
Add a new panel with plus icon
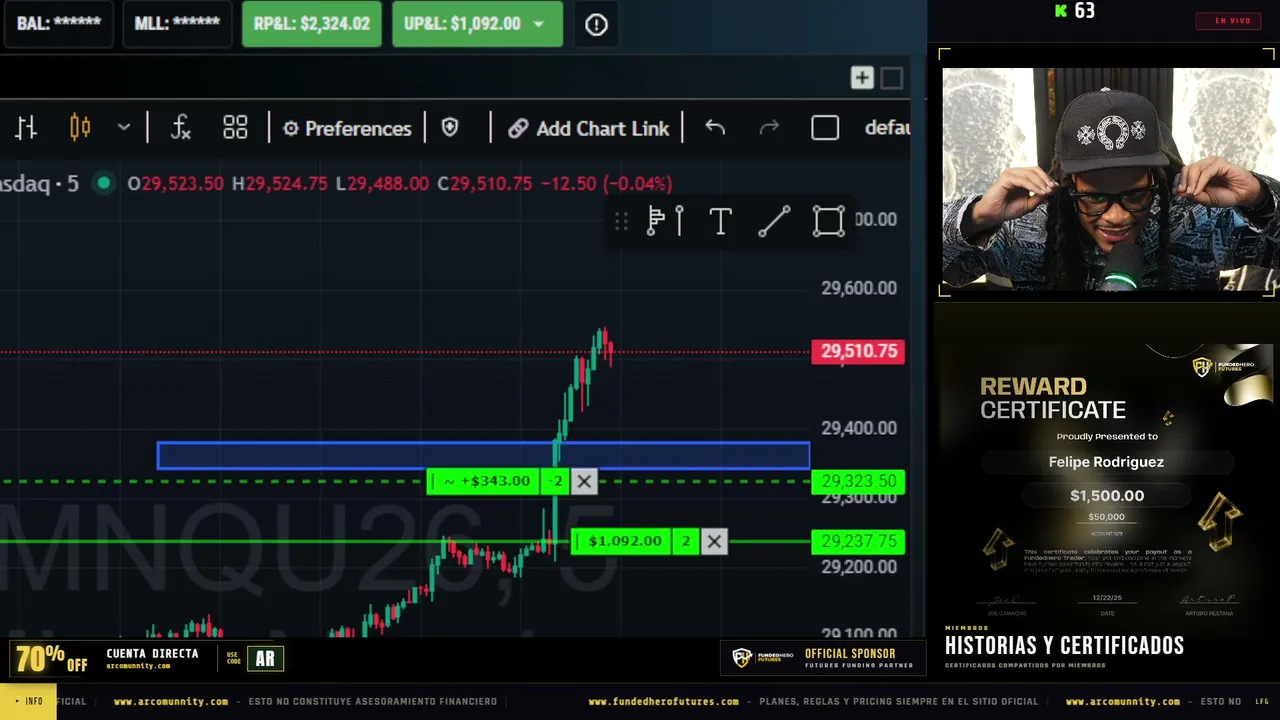(862, 78)
